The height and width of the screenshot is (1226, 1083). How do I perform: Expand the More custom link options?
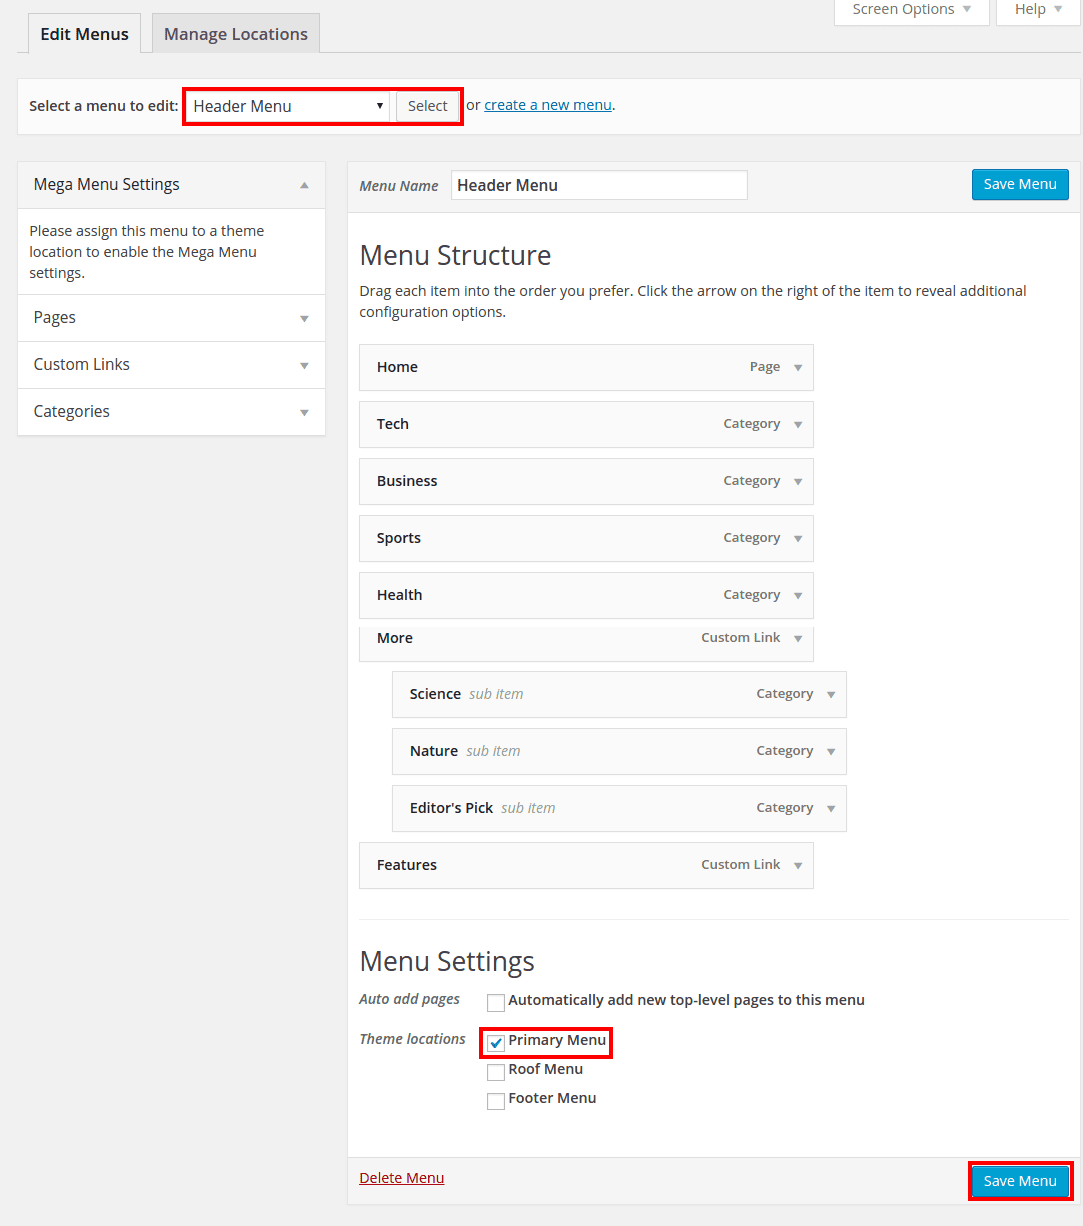(x=797, y=638)
